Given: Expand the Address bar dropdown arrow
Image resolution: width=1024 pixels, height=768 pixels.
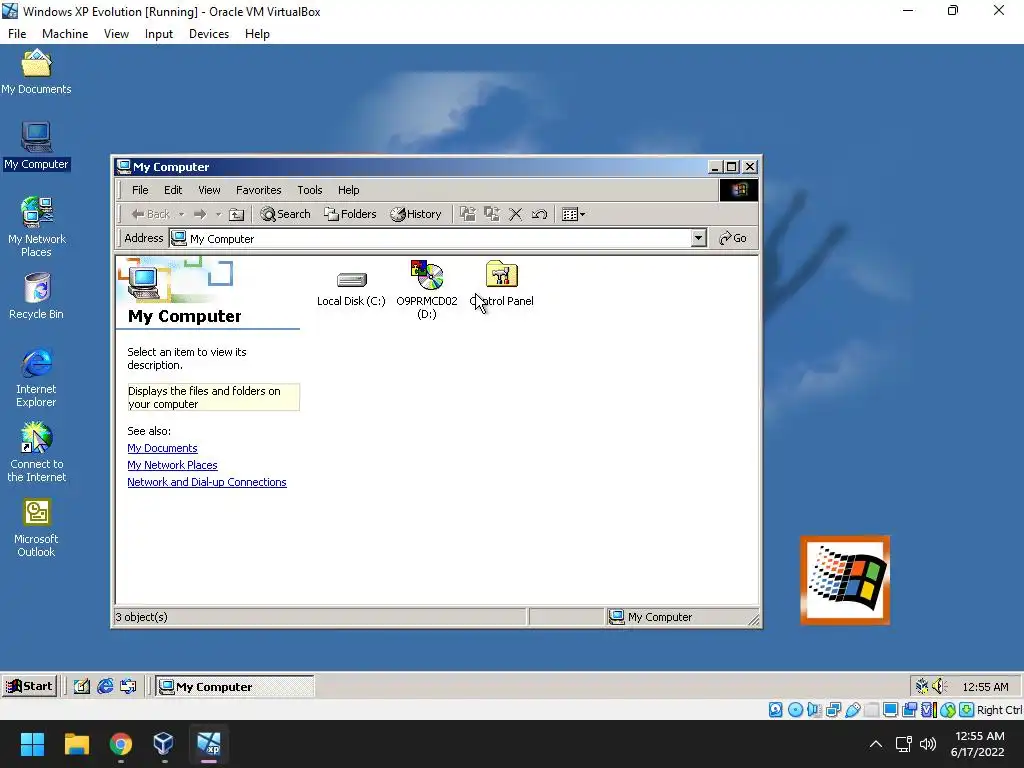Looking at the screenshot, I should point(699,238).
